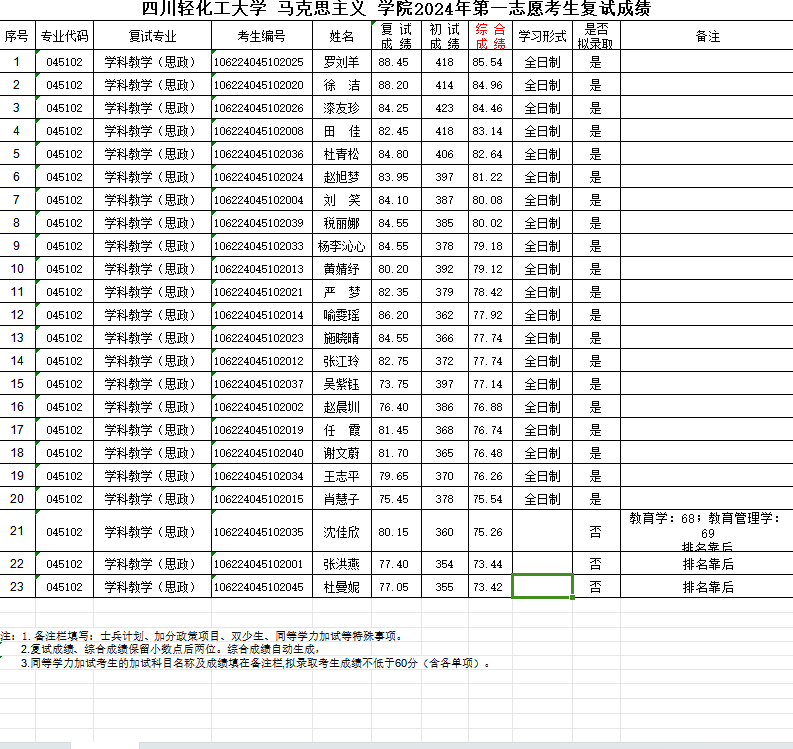Select the name cell 张洪燕
This screenshot has width=793, height=749.
342,564
